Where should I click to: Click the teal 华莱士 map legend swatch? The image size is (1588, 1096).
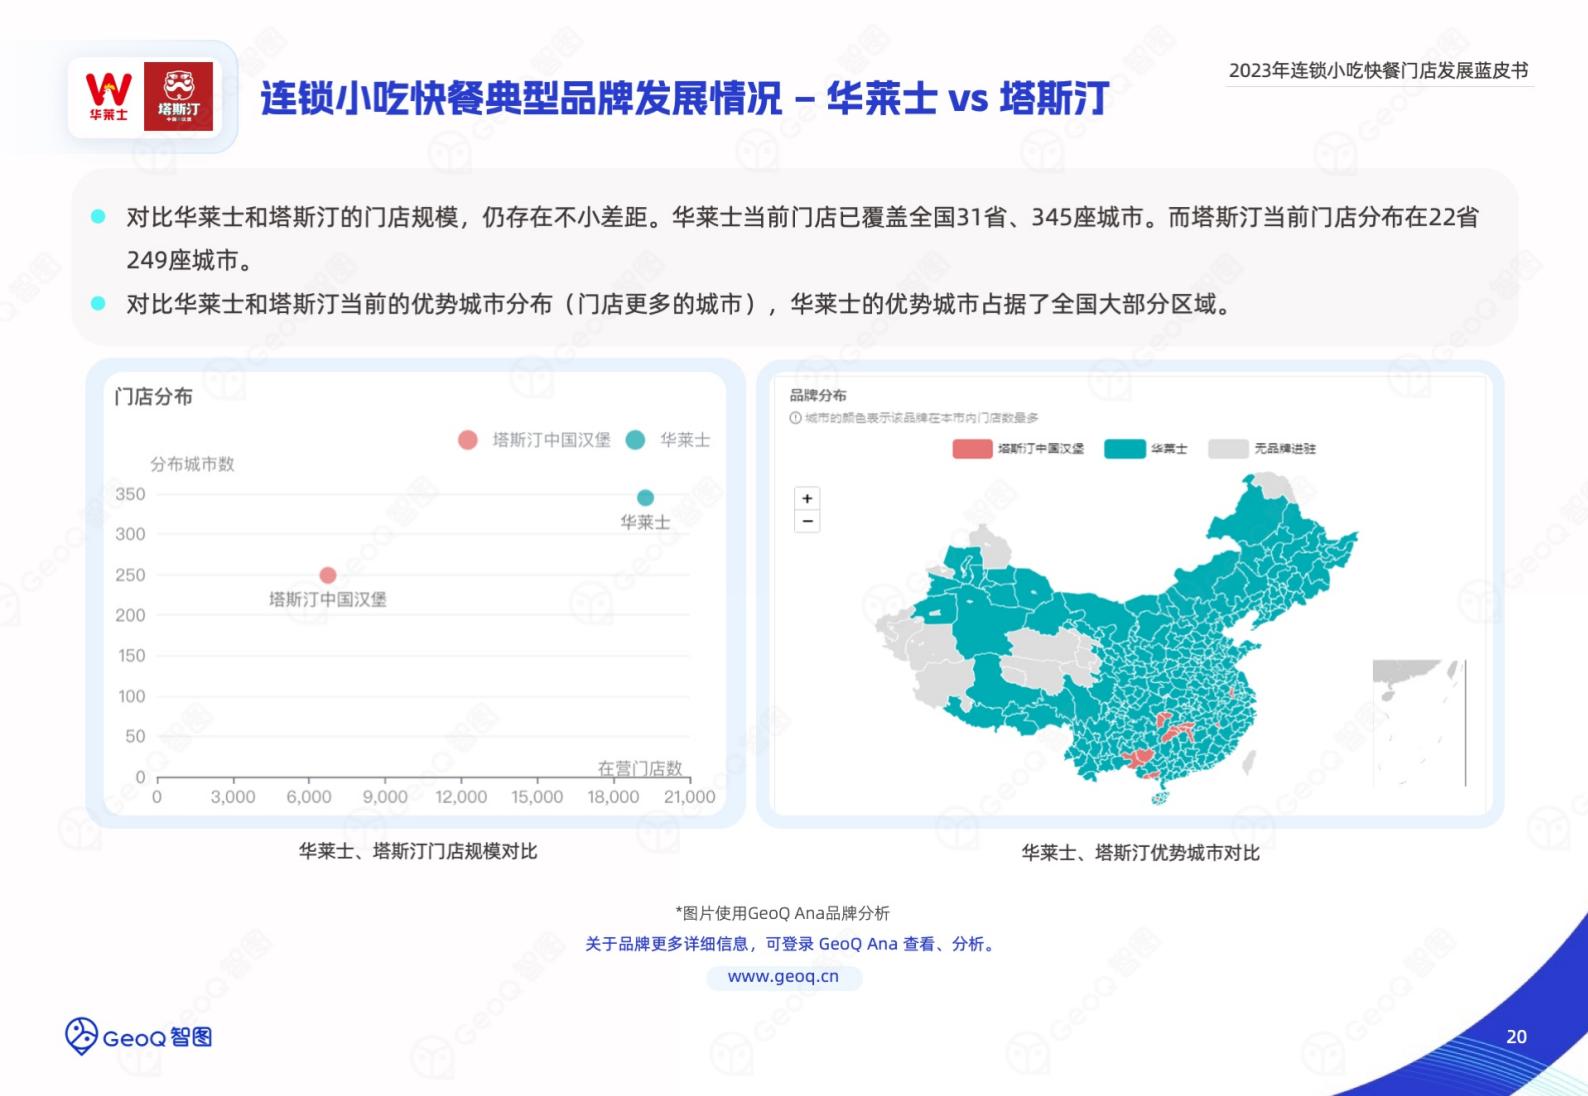(1124, 449)
